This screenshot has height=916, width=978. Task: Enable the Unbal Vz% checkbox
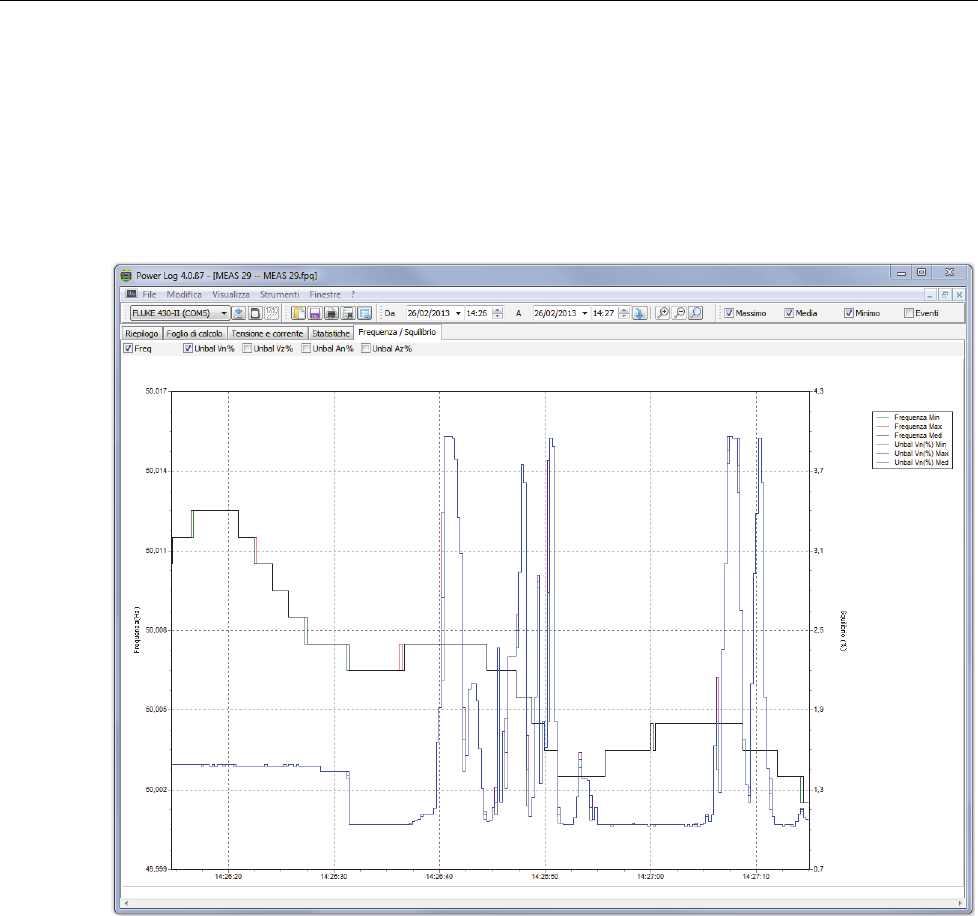[247, 349]
